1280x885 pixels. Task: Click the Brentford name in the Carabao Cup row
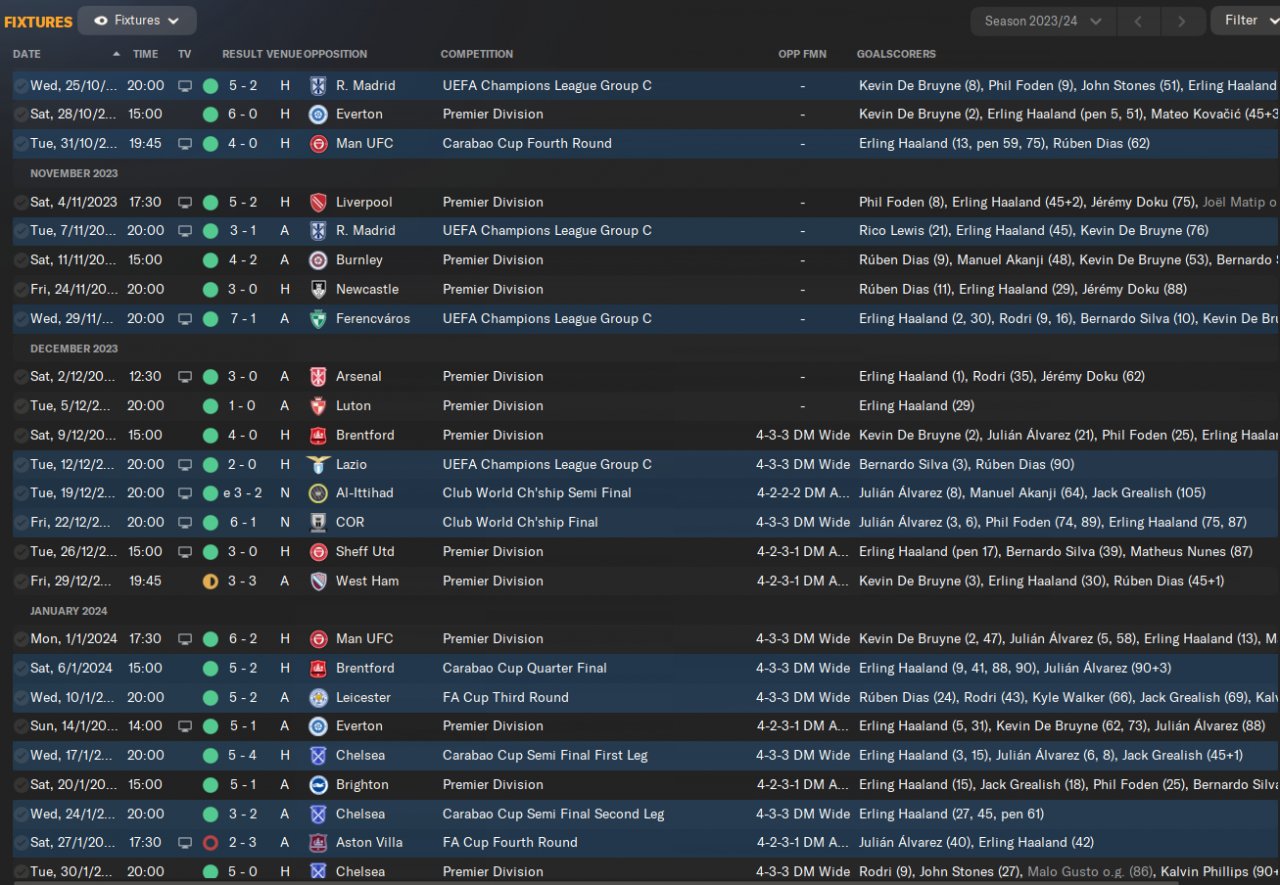point(365,668)
